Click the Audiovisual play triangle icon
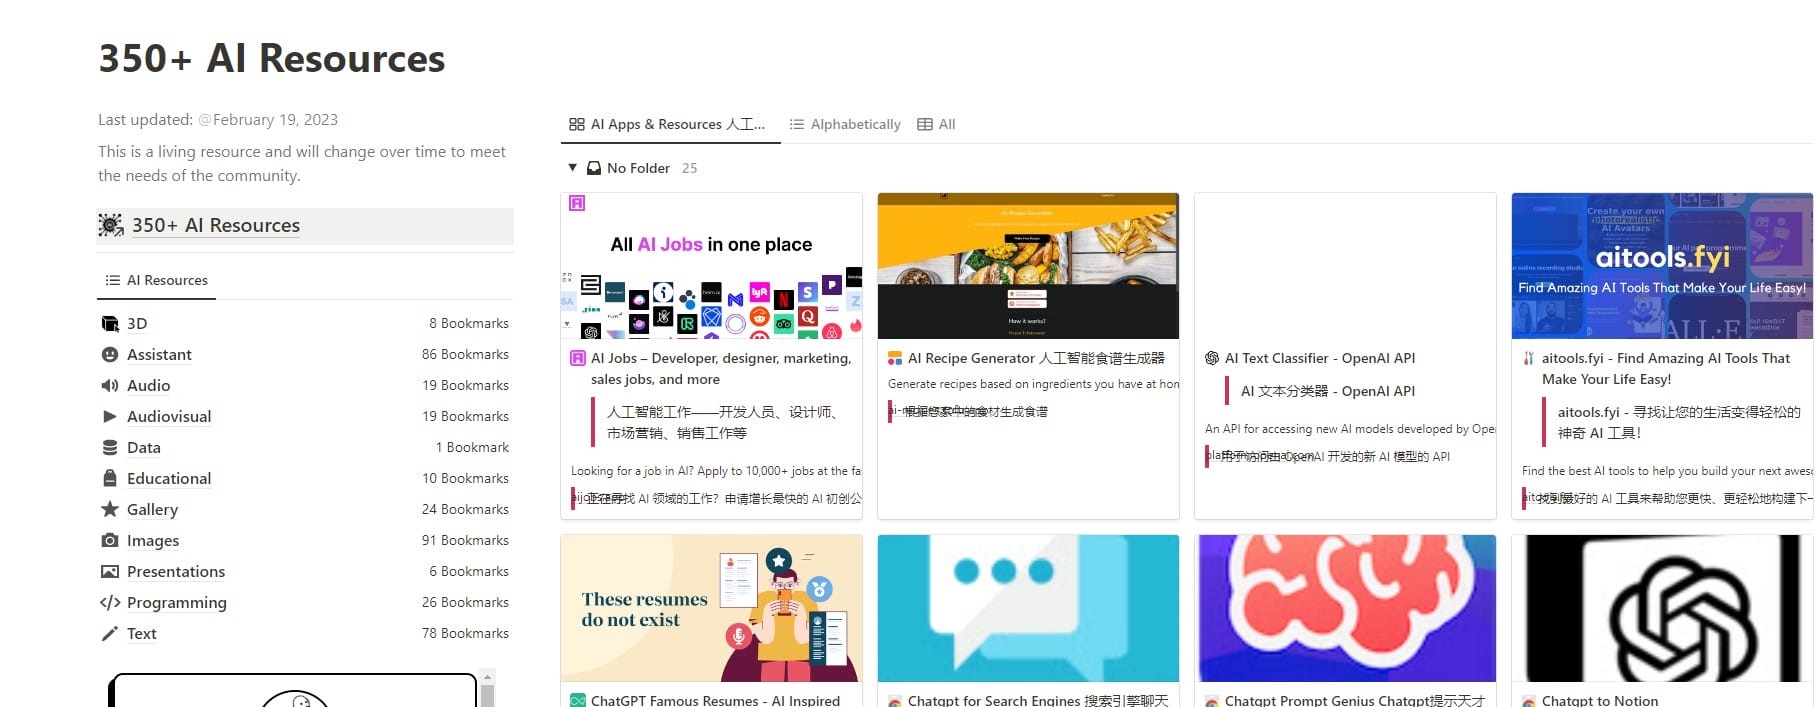 pos(110,416)
